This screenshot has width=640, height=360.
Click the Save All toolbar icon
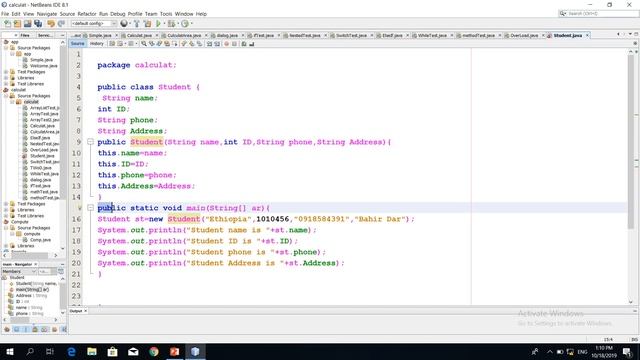point(38,24)
